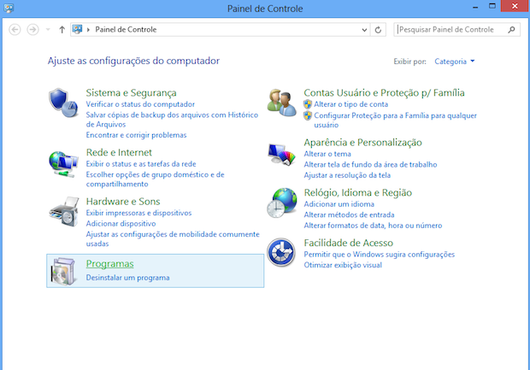The image size is (530, 370).
Task: Open the Programas heading link
Action: 110,264
